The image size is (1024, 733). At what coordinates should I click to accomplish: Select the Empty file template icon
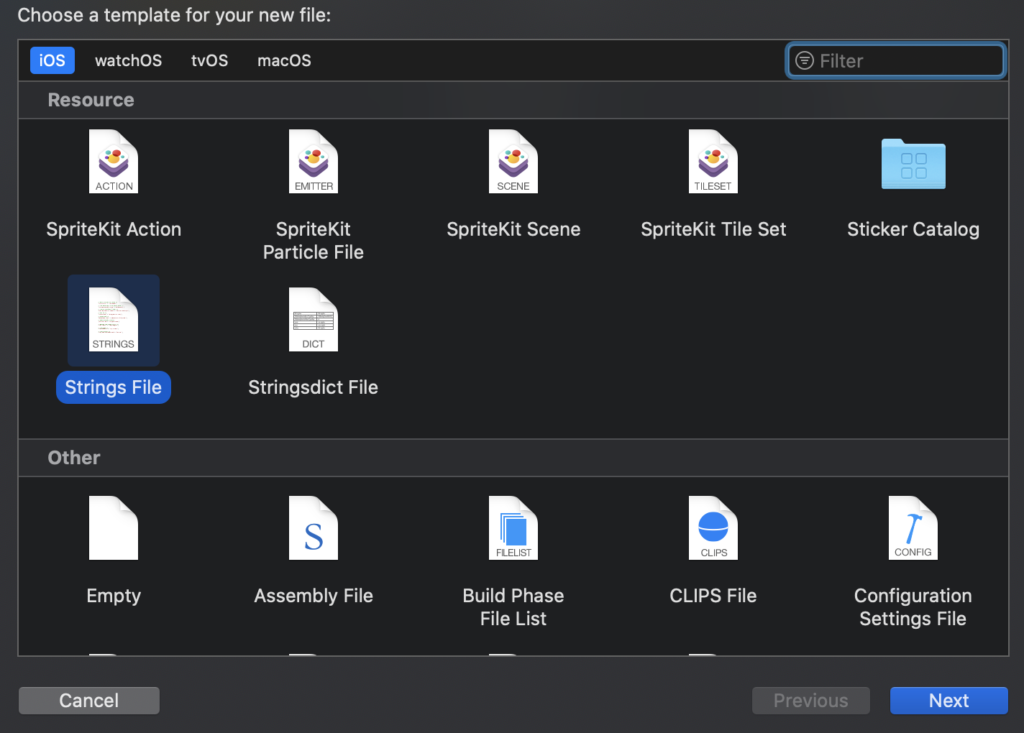tap(114, 528)
